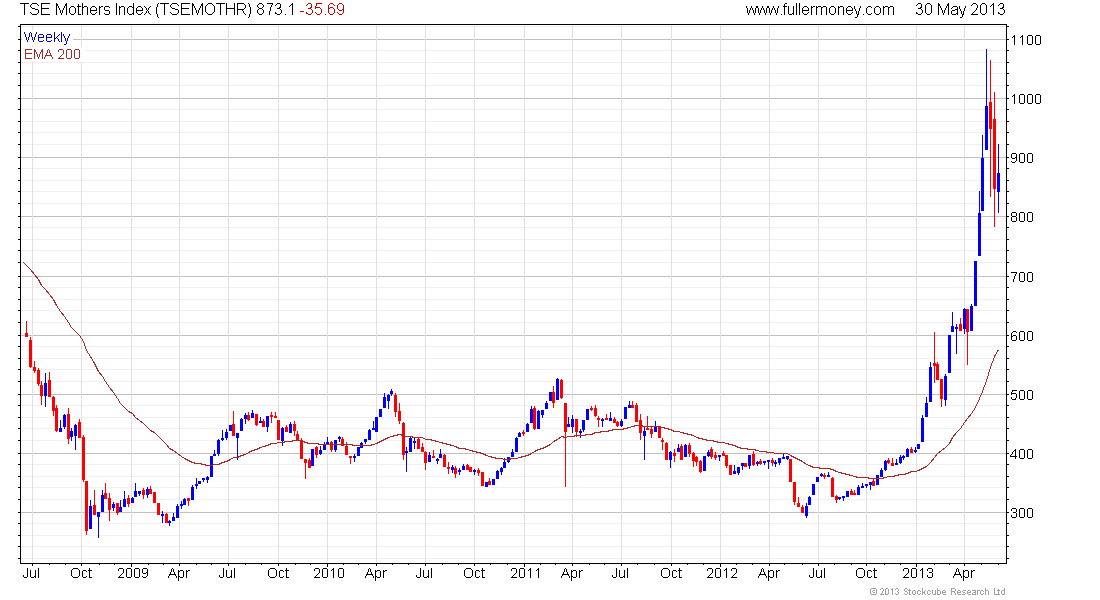Click the chart title TSE Mothers Index (TSEMOTHR)
The image size is (1100, 600).
coord(136,10)
